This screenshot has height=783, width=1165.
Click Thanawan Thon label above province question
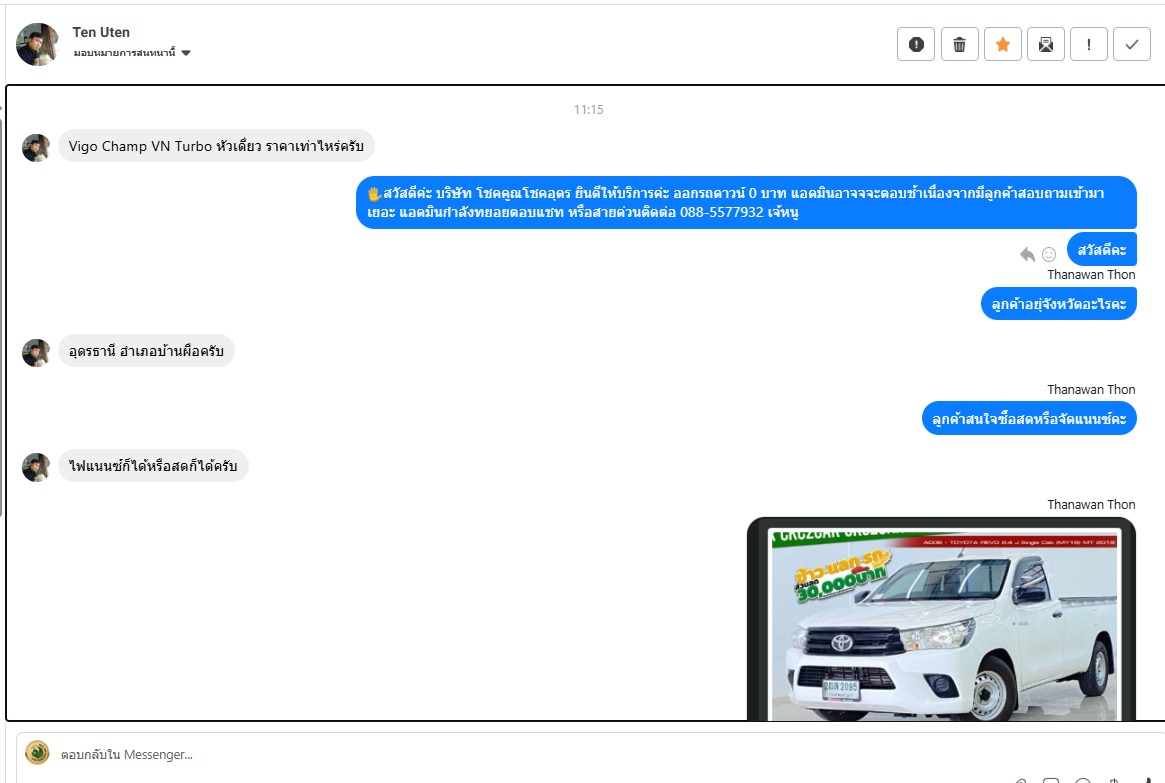pyautogui.click(x=1091, y=274)
